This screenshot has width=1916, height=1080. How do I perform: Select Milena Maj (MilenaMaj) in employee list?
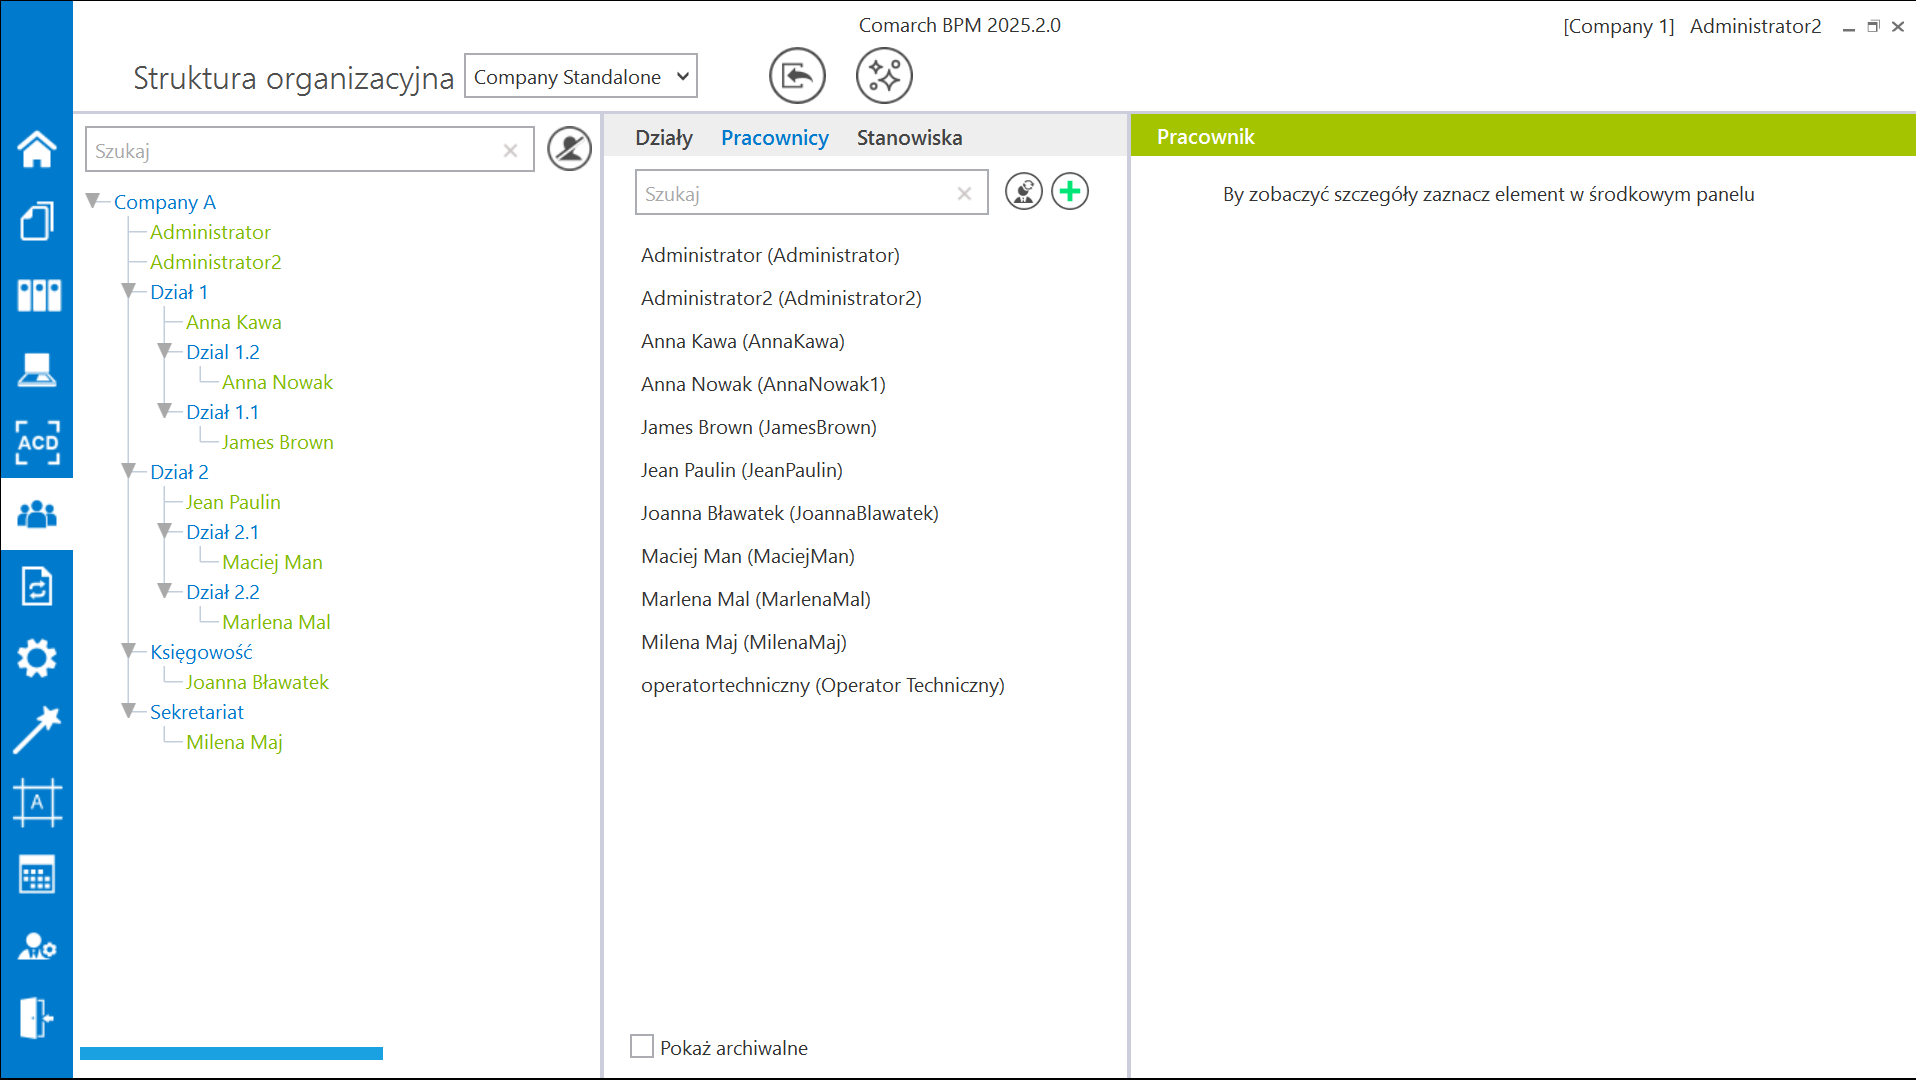tap(744, 642)
